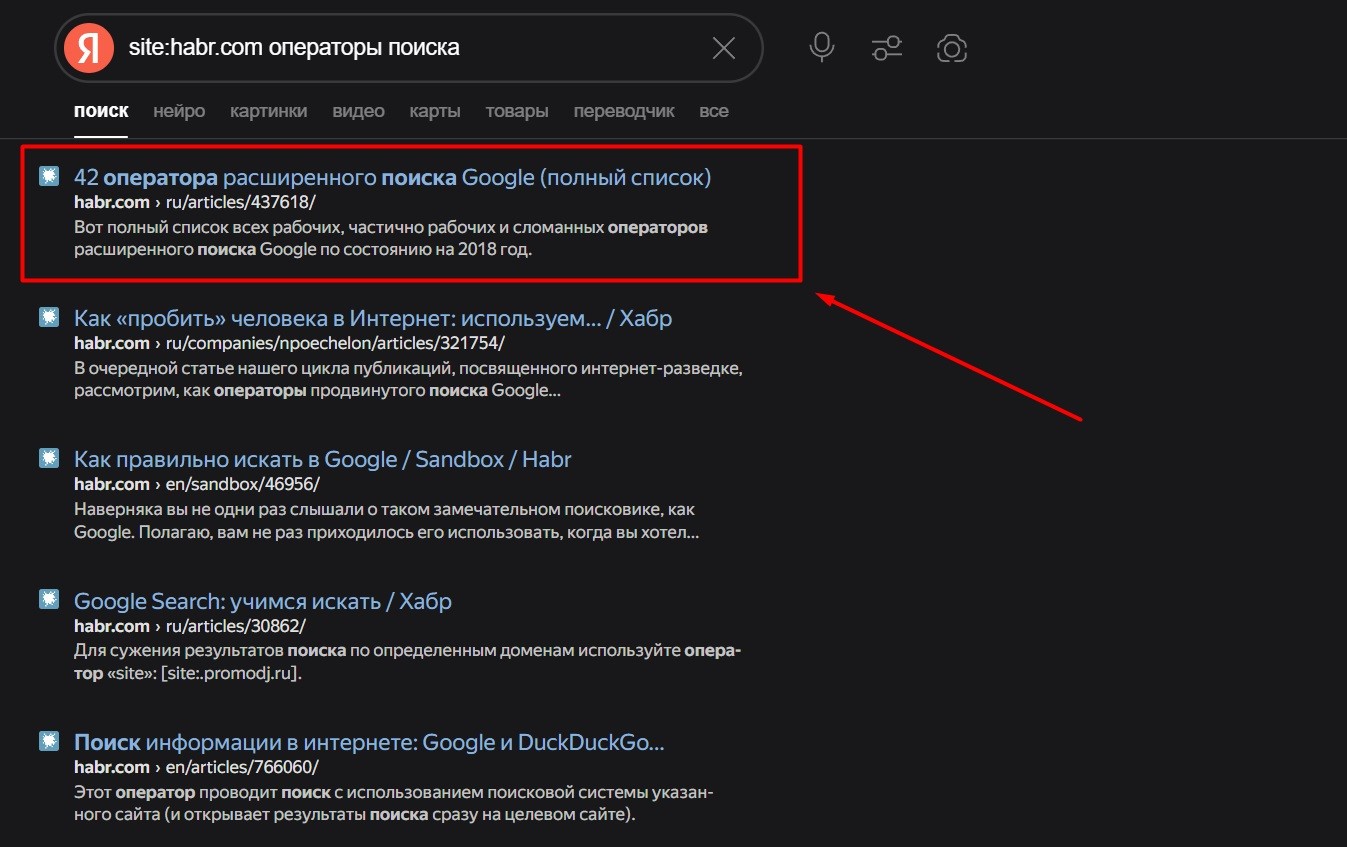Start voice search with microphone icon

tap(822, 48)
